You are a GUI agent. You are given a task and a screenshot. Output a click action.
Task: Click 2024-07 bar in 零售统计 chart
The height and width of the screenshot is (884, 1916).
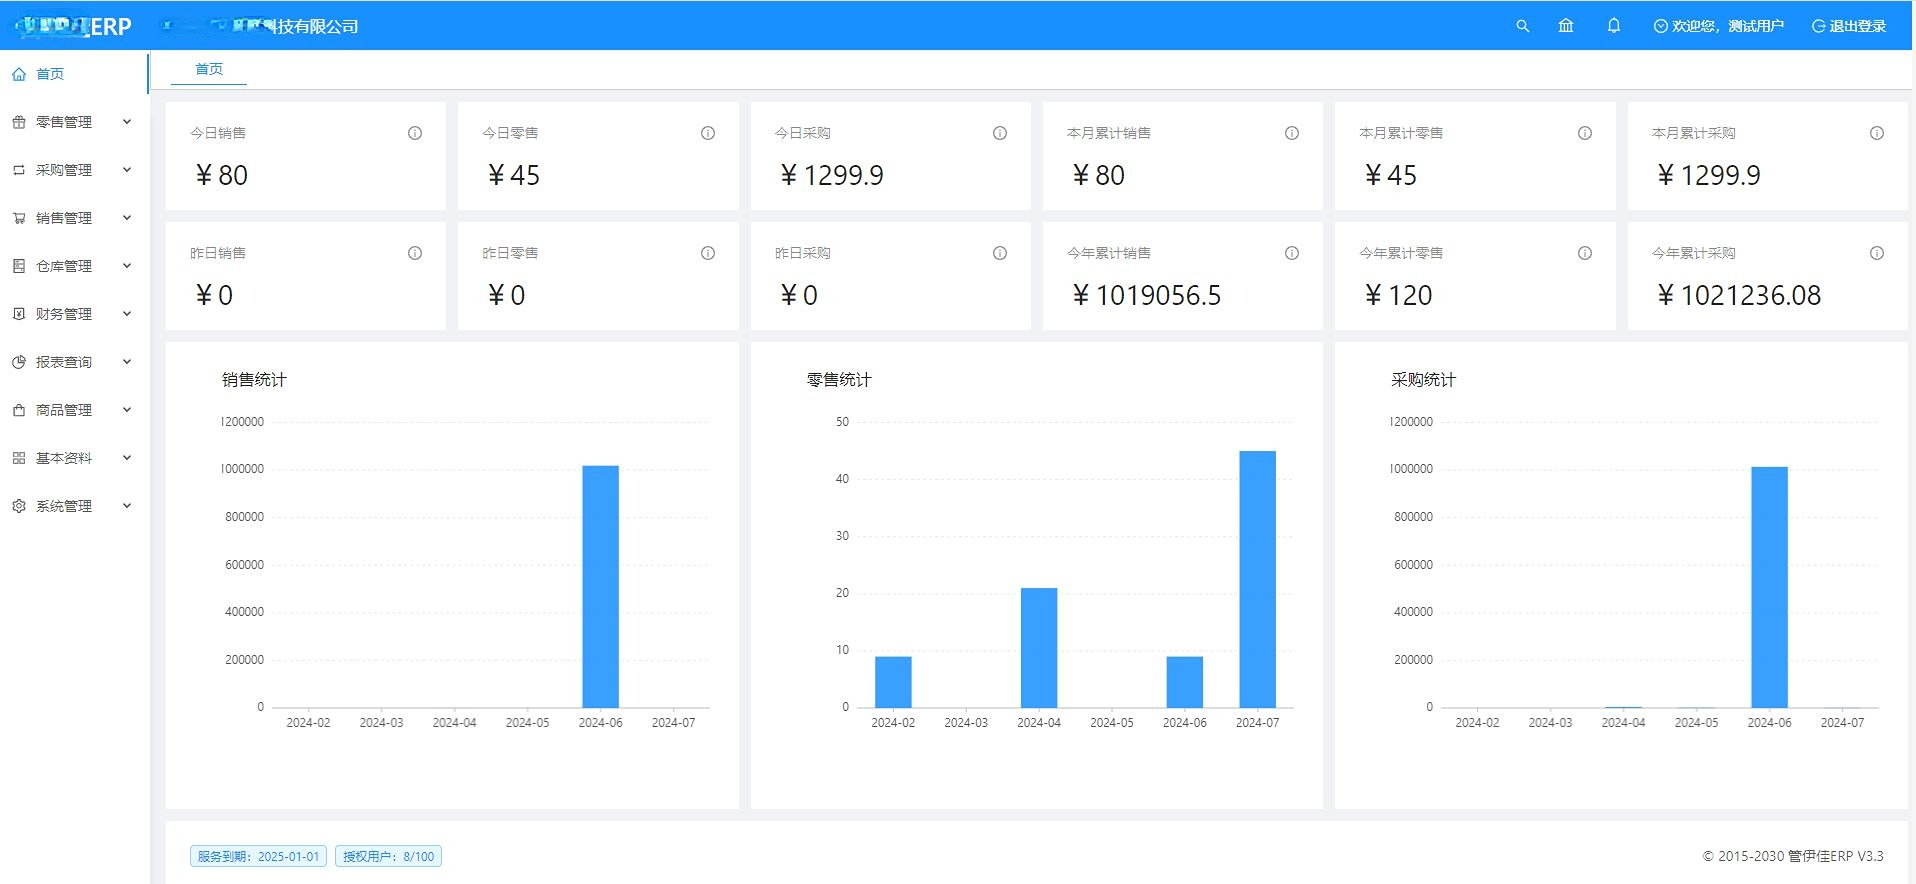(x=1258, y=579)
